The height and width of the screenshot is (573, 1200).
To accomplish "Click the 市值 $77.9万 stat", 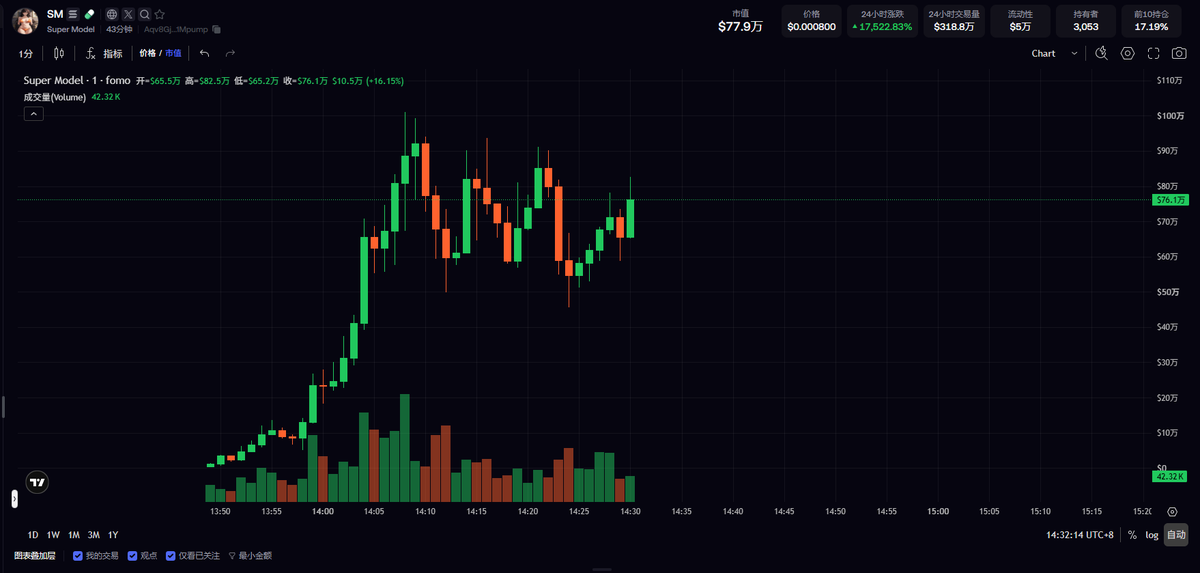I will [x=740, y=21].
